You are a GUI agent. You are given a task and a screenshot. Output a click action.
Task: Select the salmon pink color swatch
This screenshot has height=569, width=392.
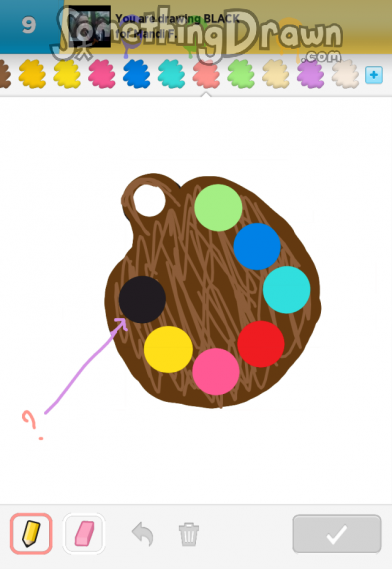click(206, 74)
